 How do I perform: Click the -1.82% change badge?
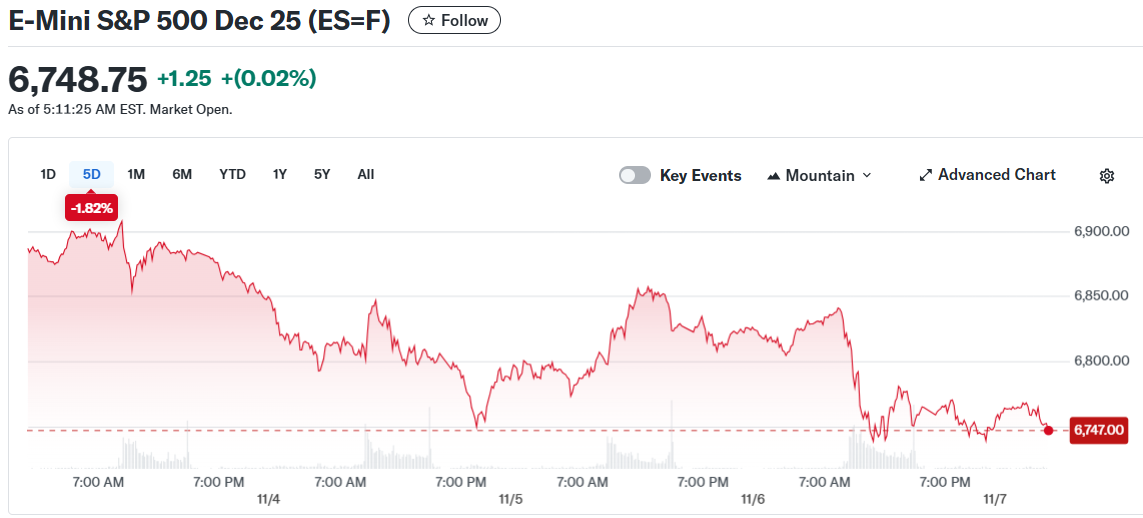(x=92, y=208)
